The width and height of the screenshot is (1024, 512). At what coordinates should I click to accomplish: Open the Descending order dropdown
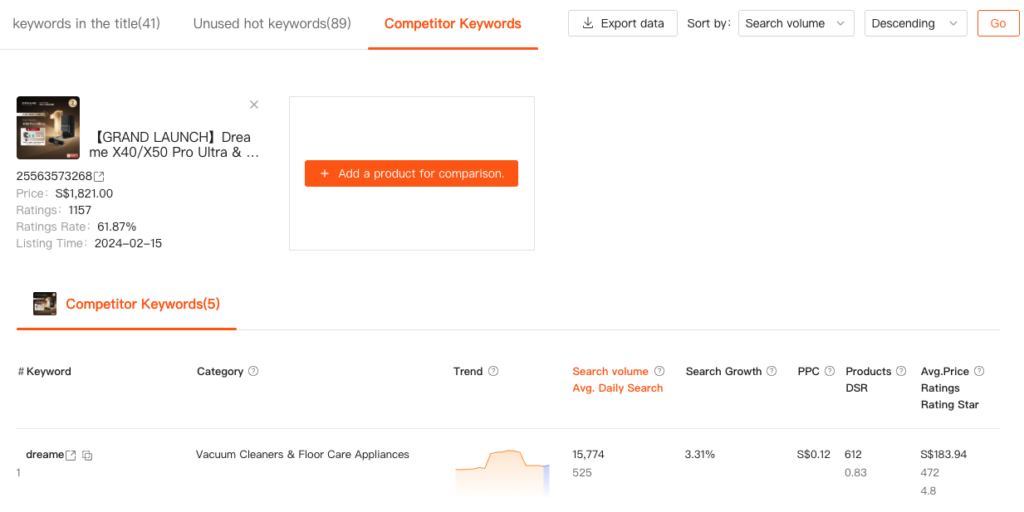coord(914,24)
